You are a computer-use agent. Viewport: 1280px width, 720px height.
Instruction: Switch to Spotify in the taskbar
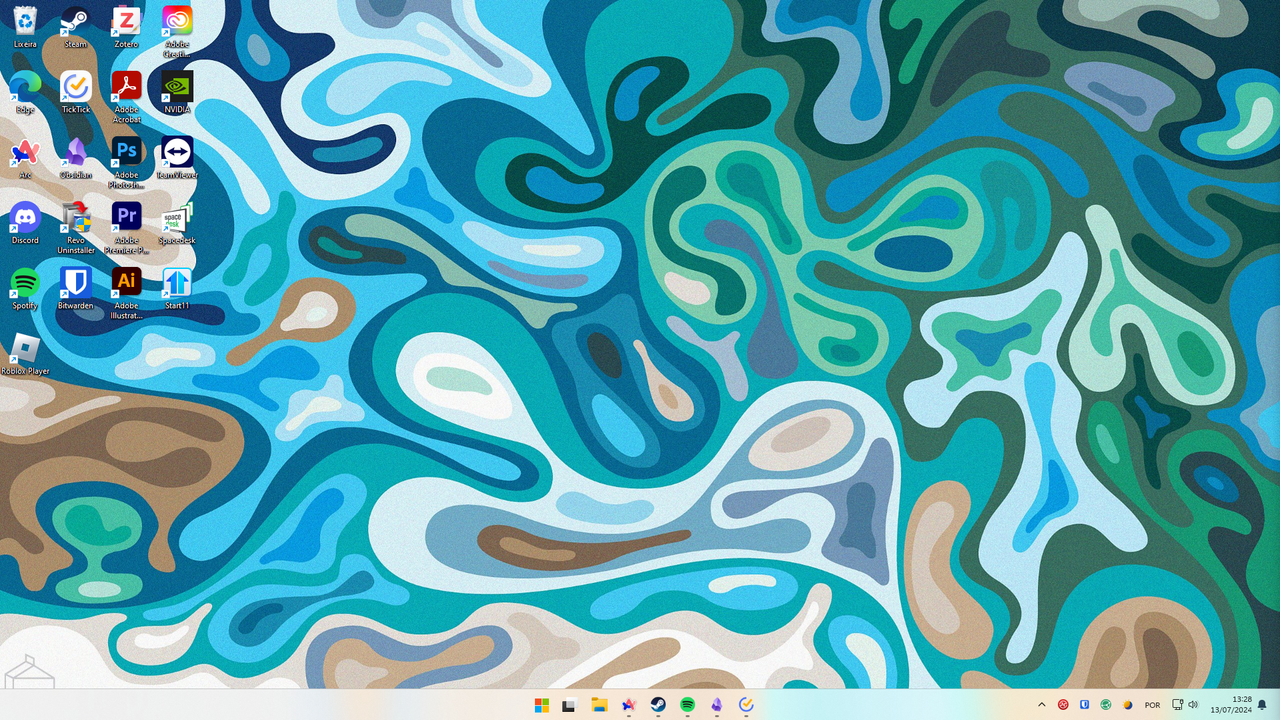688,705
